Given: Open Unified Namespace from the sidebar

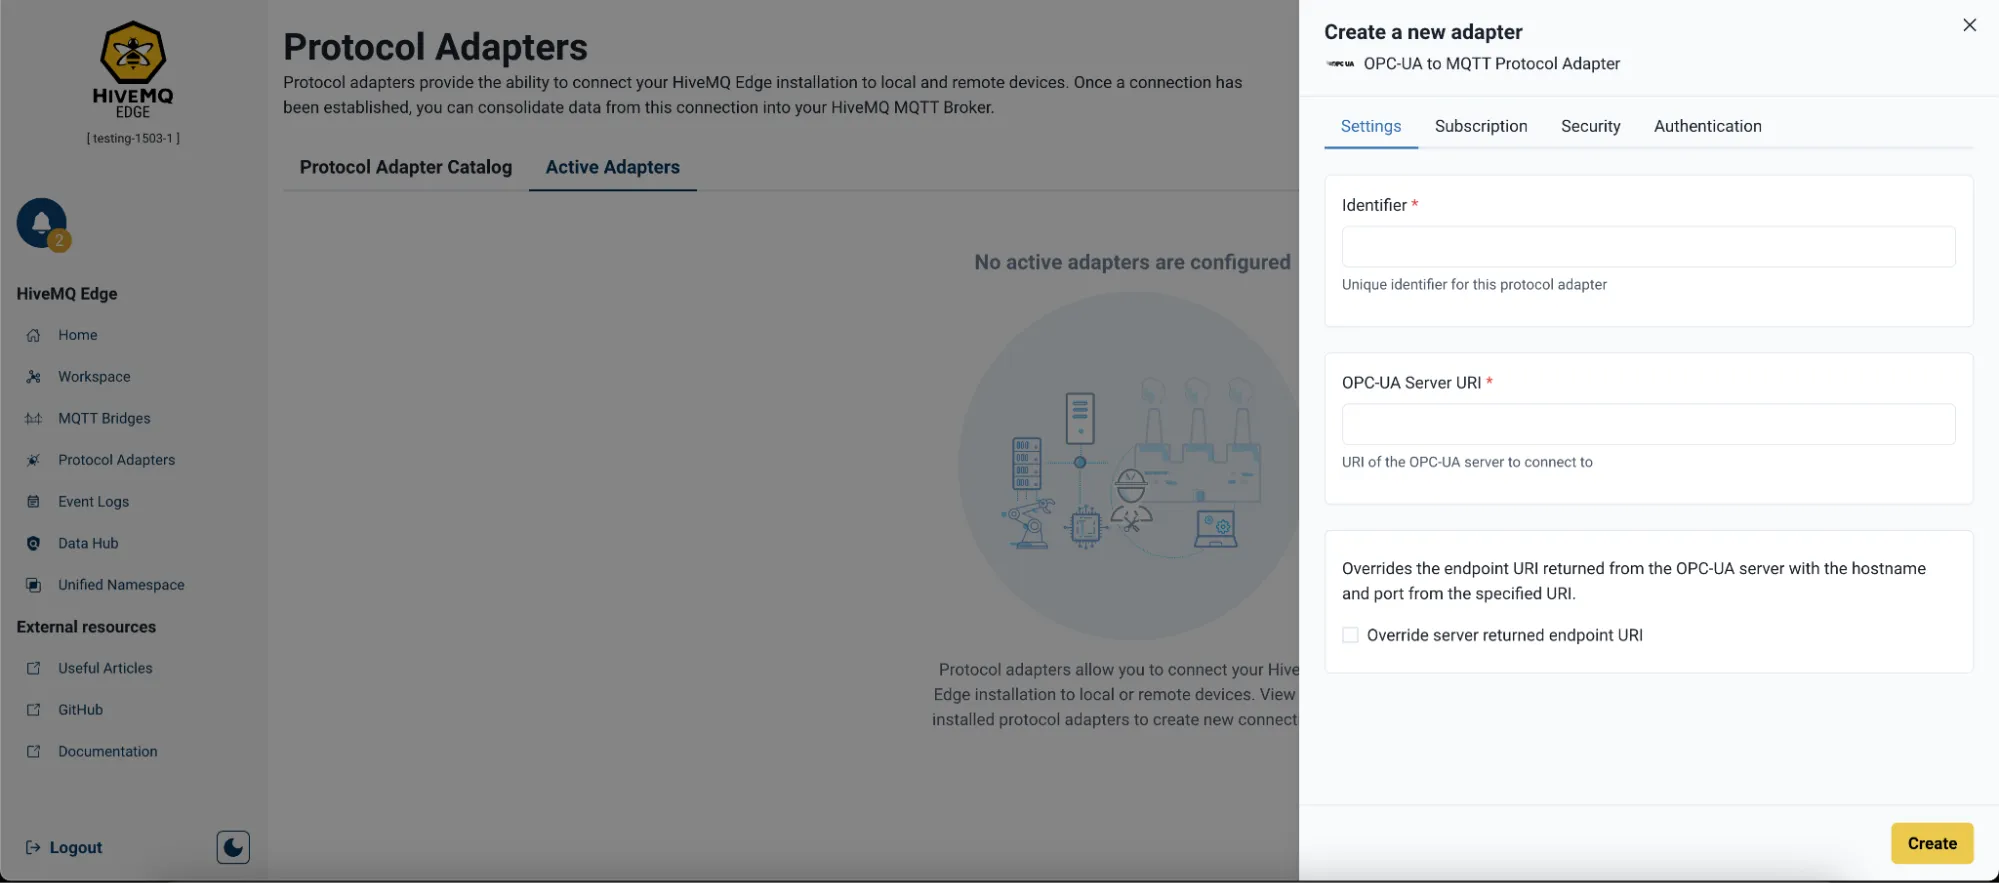Looking at the screenshot, I should pos(121,585).
